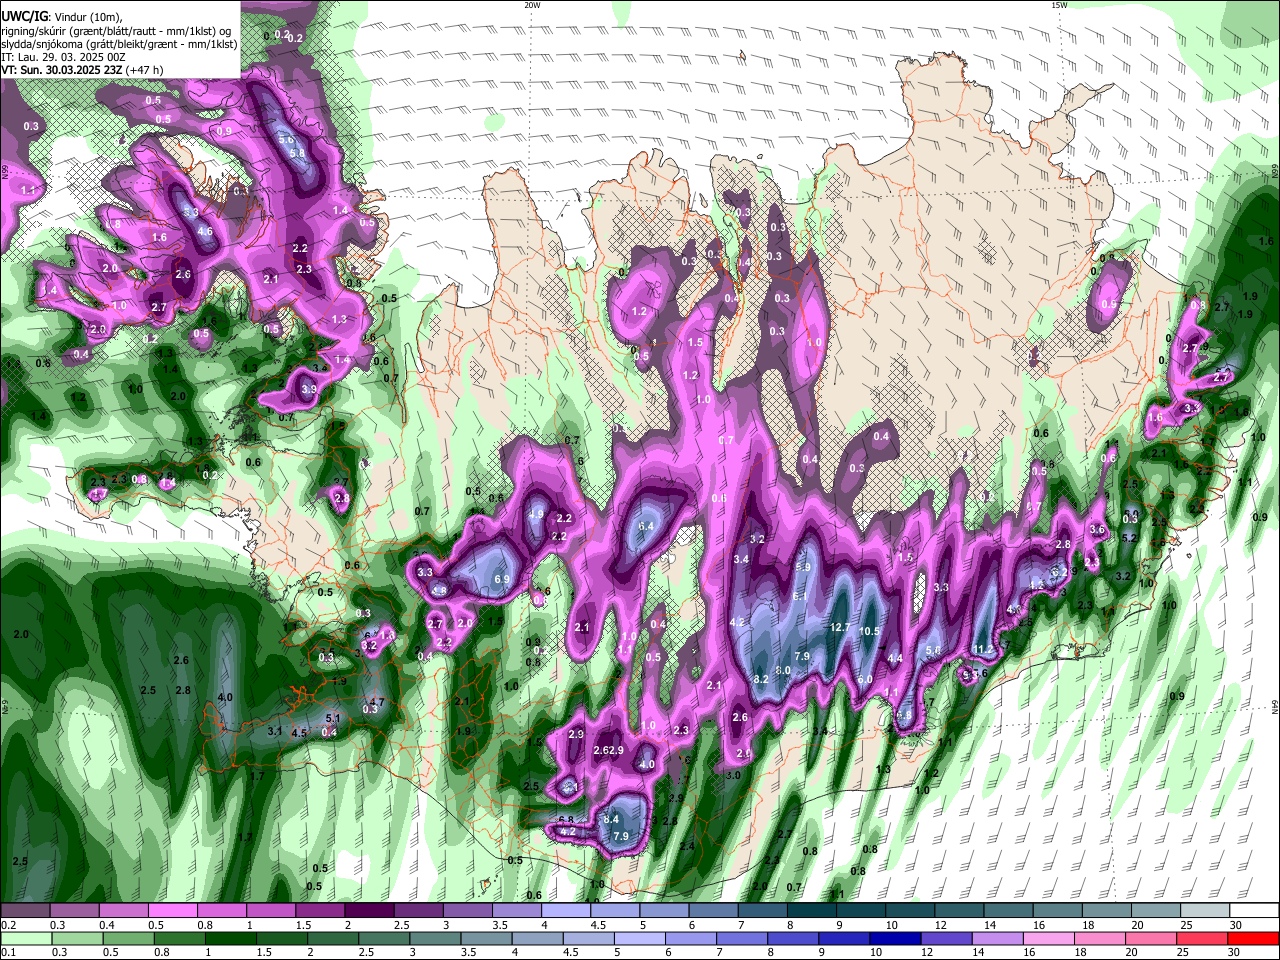The image size is (1280, 960).
Task: Select the slate blue 6–7 snow legend swatch
Action: click(x=714, y=911)
